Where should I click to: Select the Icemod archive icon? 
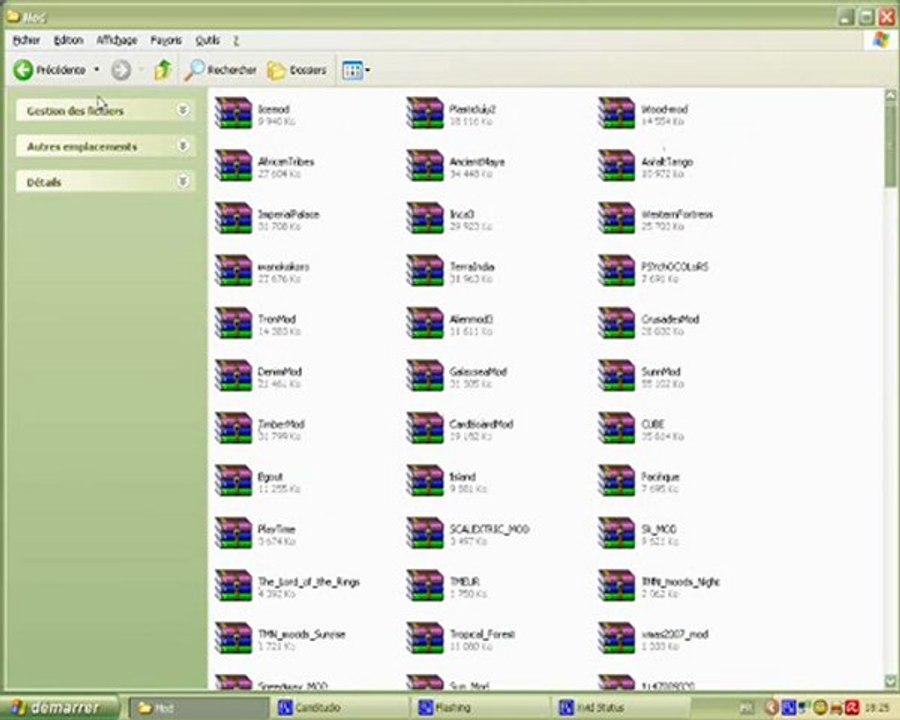tap(233, 113)
